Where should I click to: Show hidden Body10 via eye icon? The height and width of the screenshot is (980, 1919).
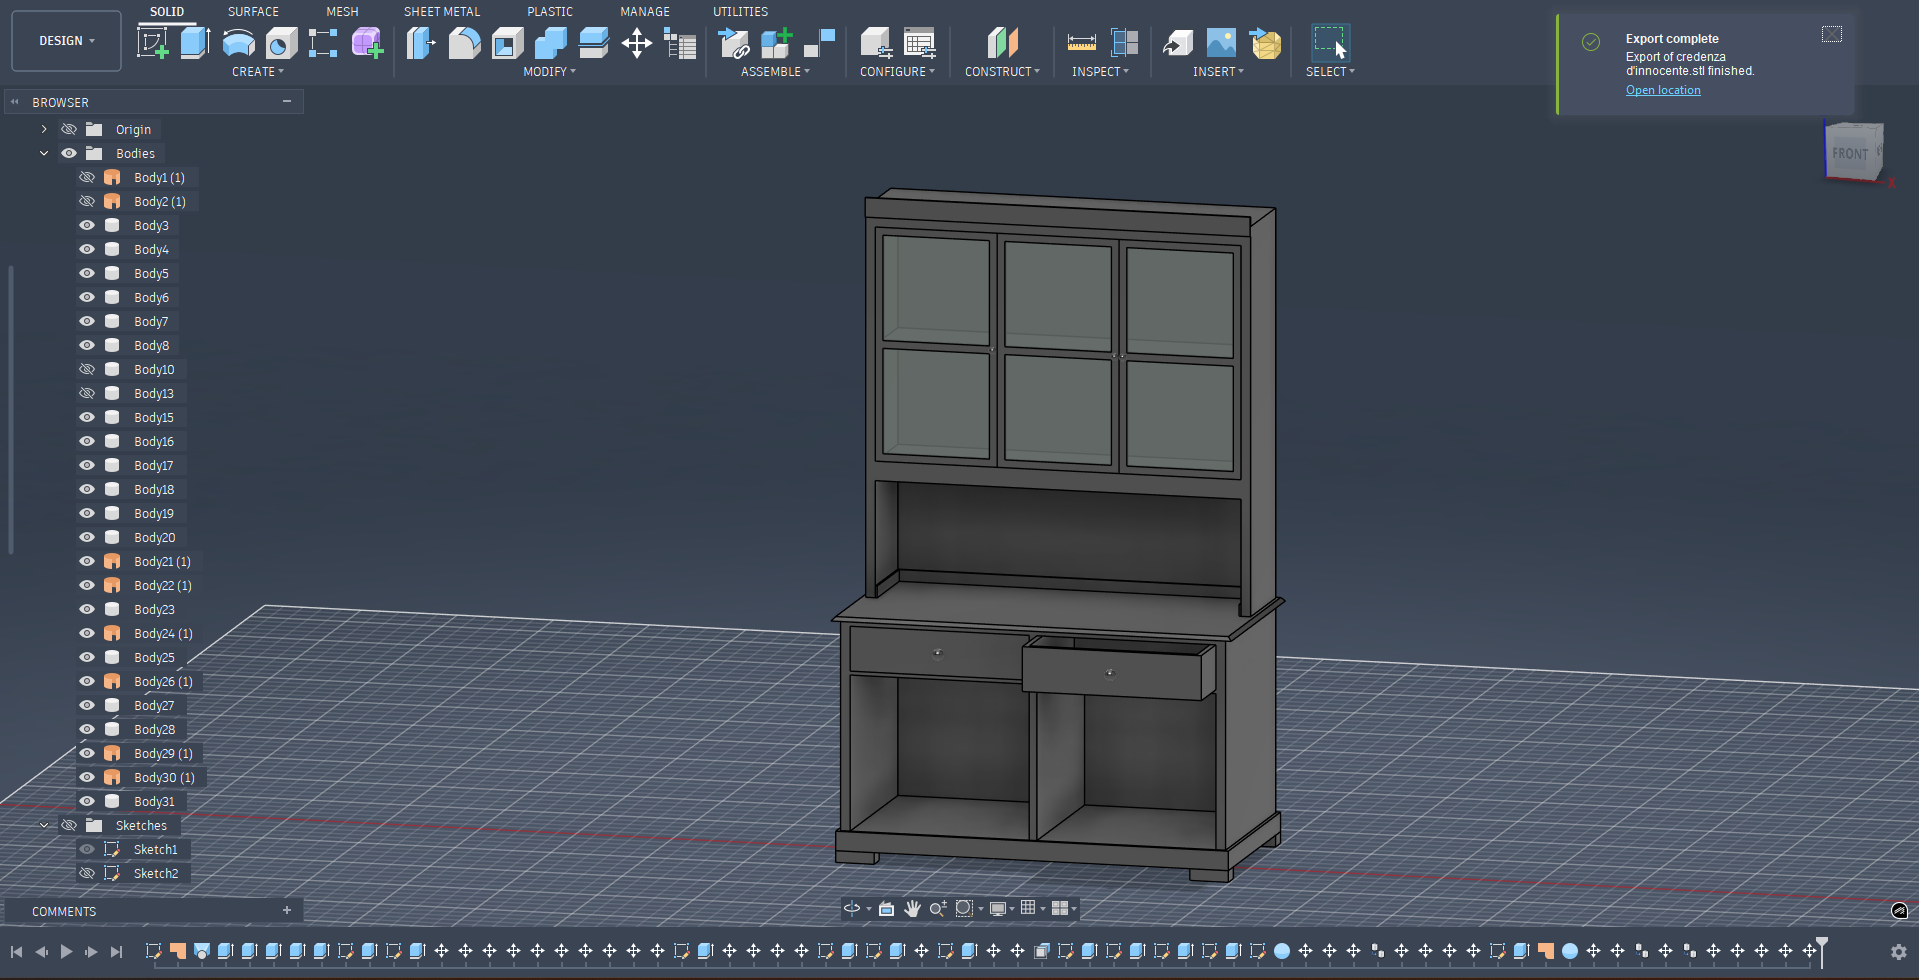click(x=87, y=370)
